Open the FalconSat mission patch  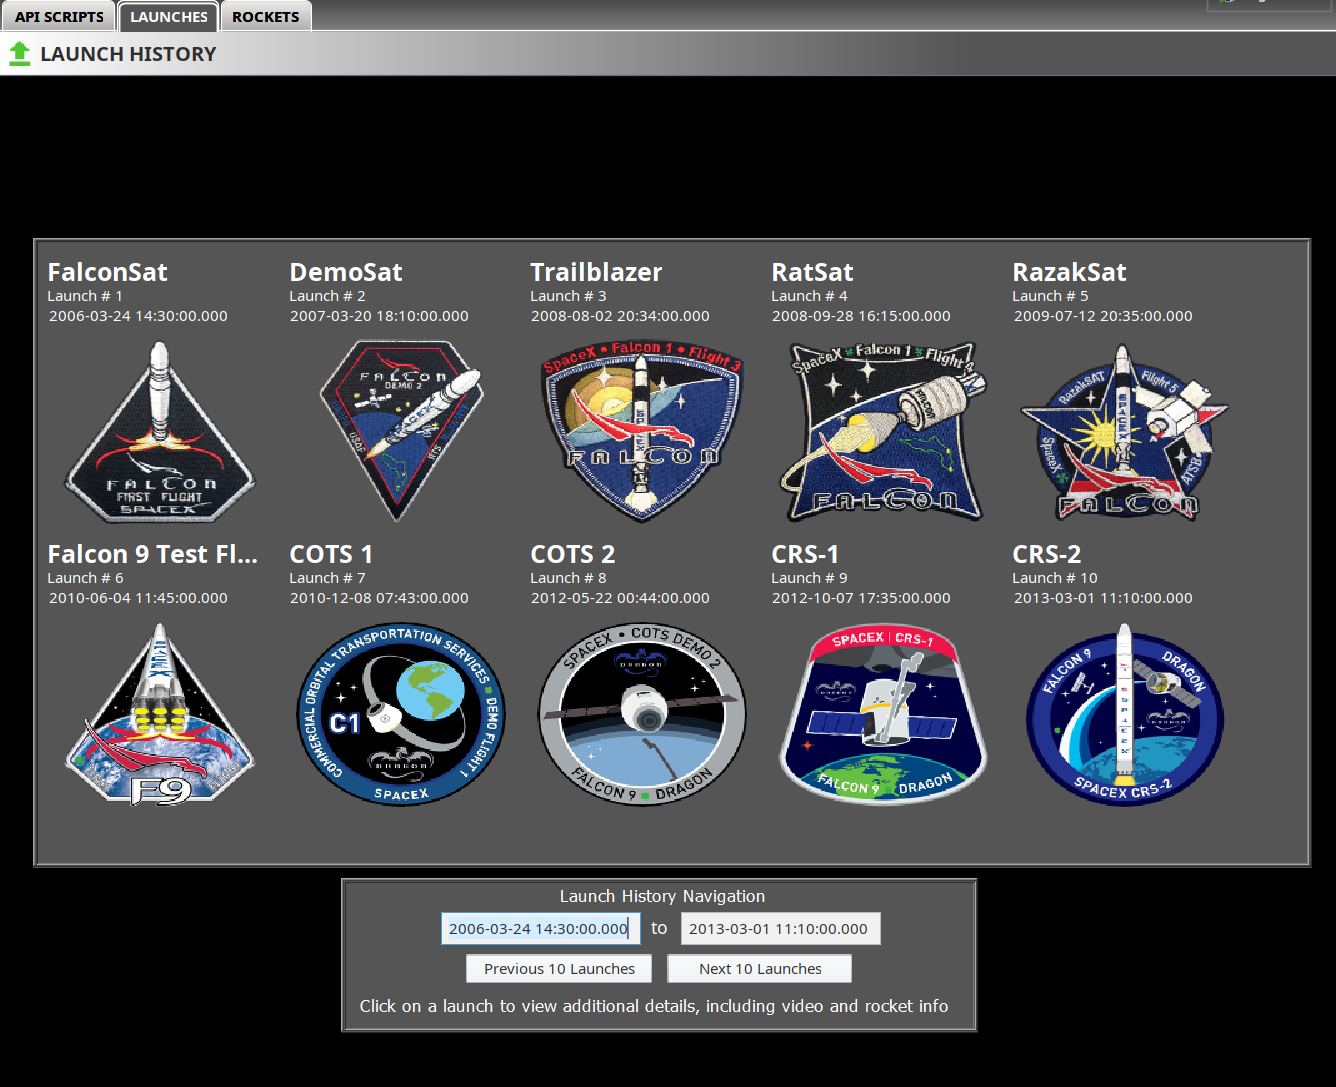click(160, 432)
